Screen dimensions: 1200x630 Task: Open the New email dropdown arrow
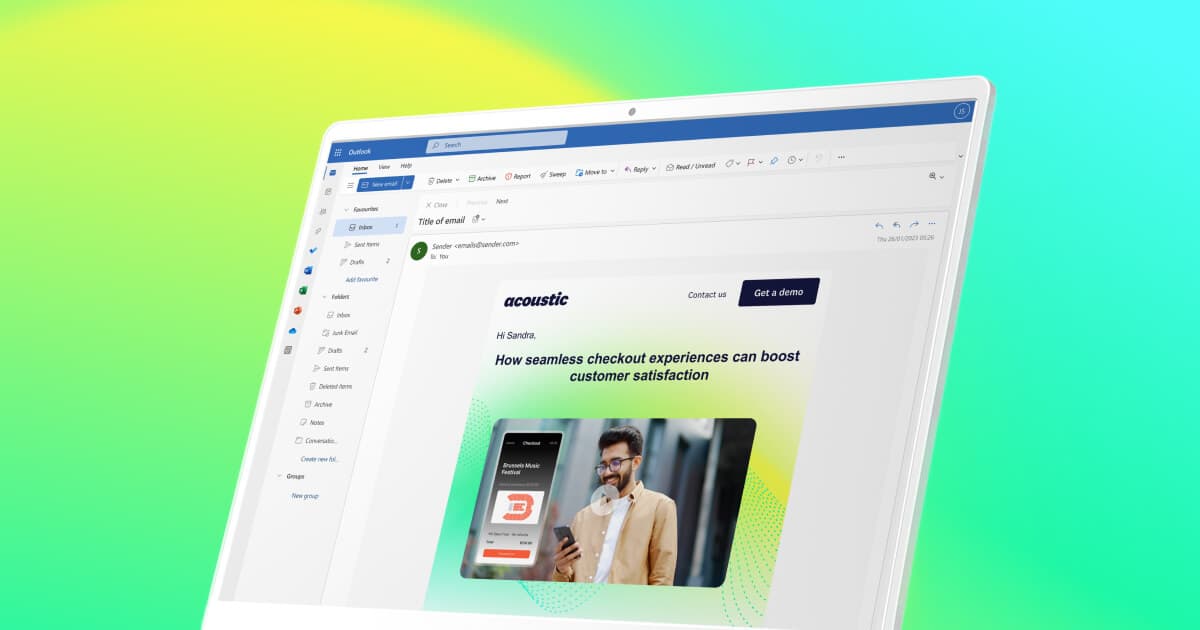click(x=408, y=182)
